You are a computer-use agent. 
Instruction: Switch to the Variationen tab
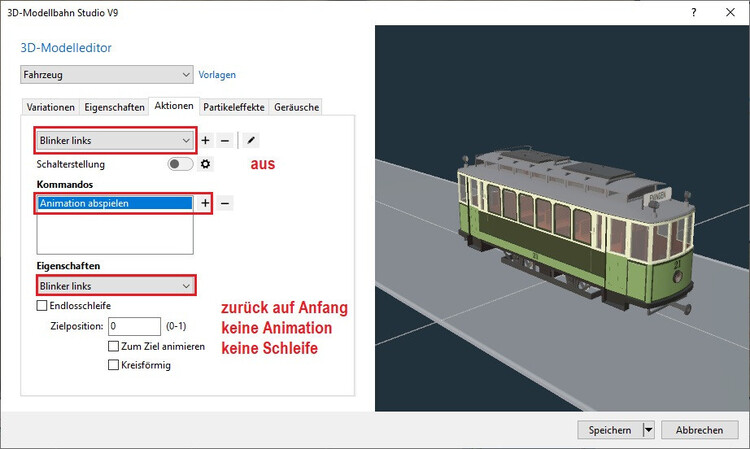pyautogui.click(x=51, y=107)
